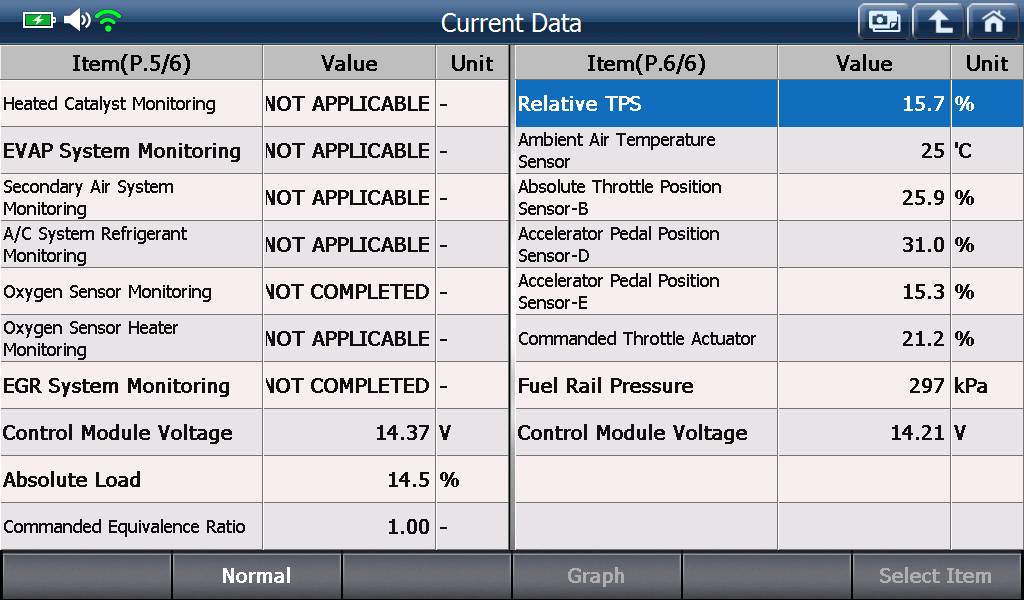Click the Select Item button
Image resolution: width=1024 pixels, height=600 pixels.
(x=935, y=575)
